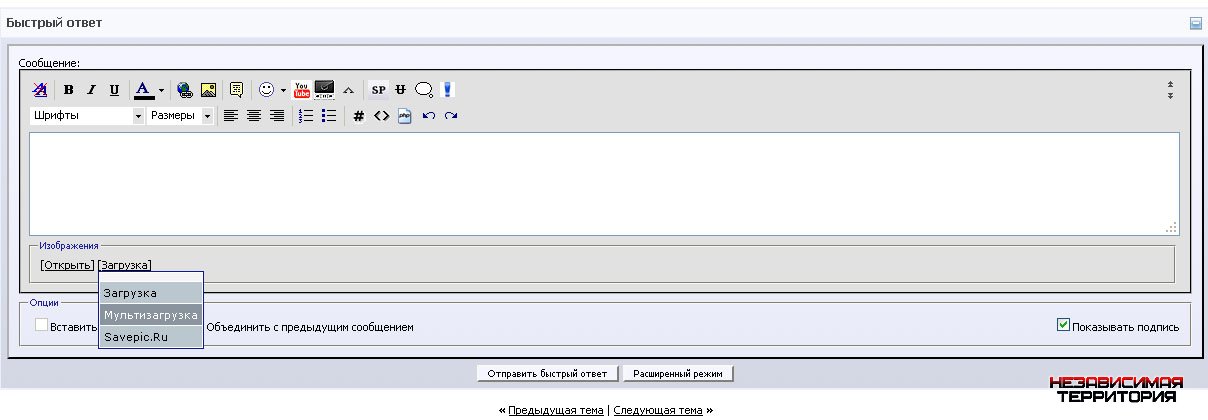The height and width of the screenshot is (420, 1208).
Task: Wrap text in PHP code tag
Action: pos(404,116)
